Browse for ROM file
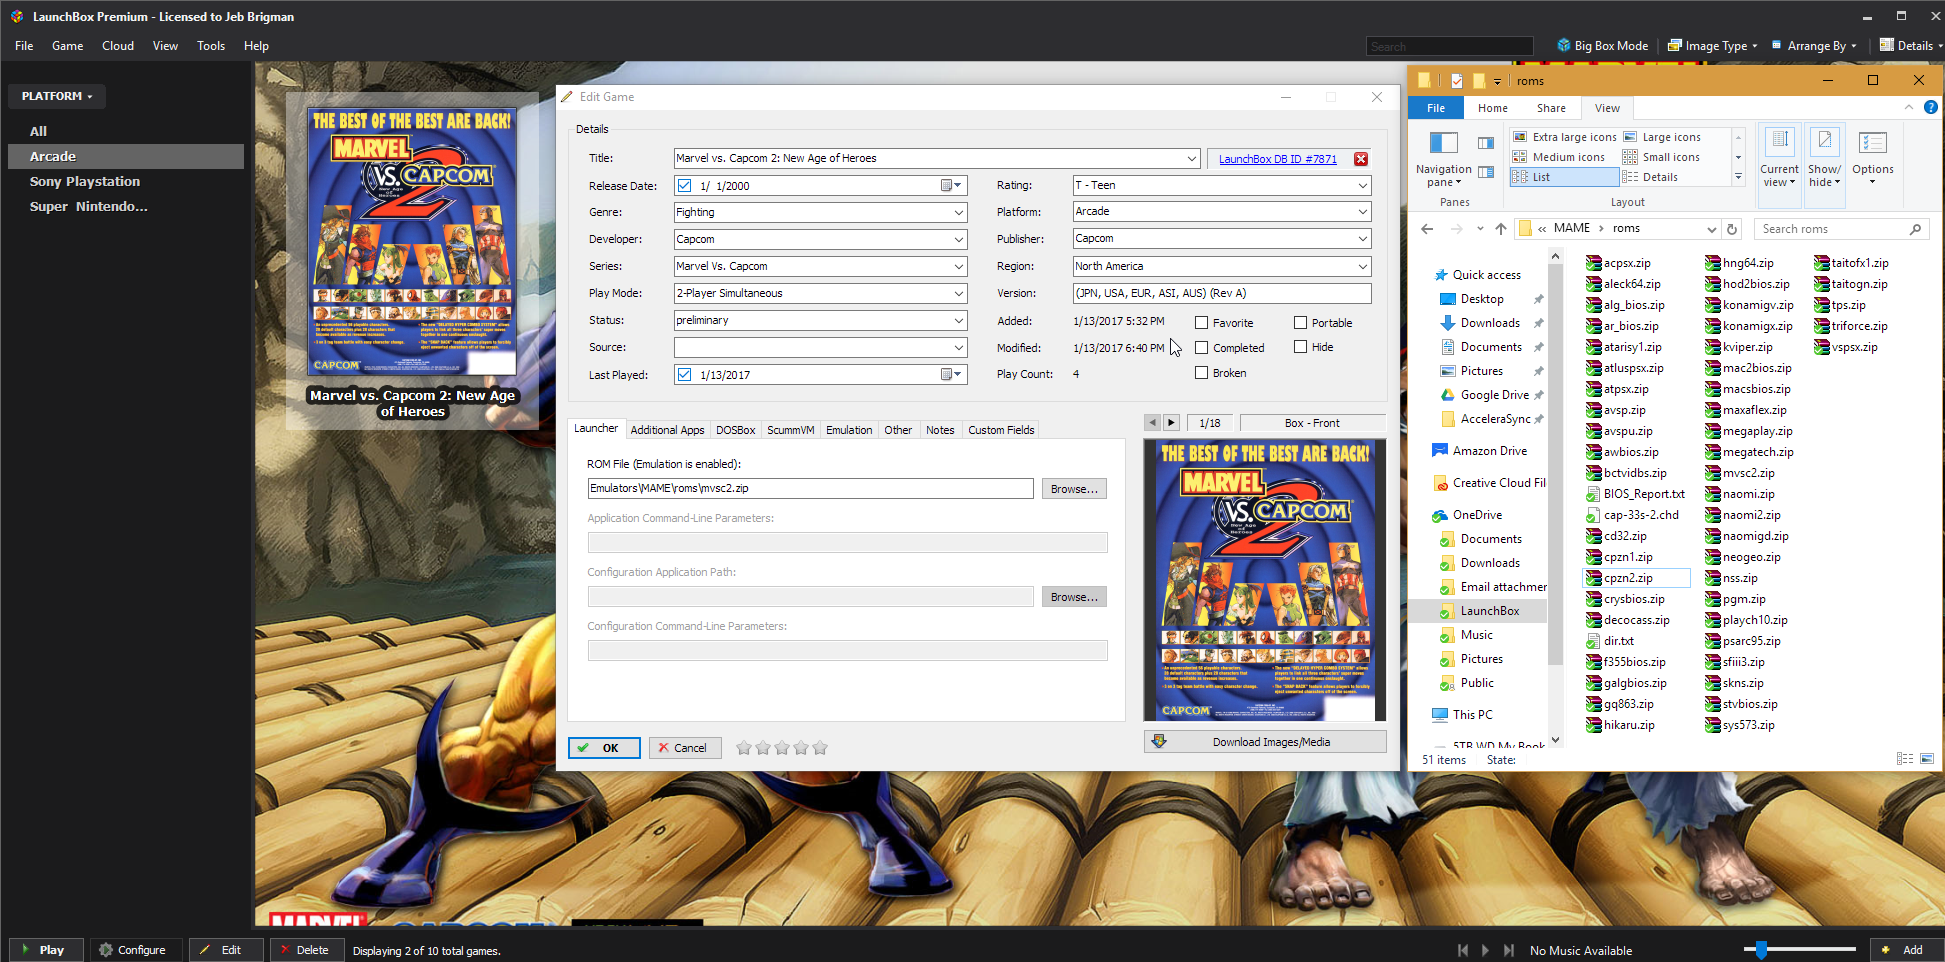Viewport: 1945px width, 962px height. coord(1074,489)
